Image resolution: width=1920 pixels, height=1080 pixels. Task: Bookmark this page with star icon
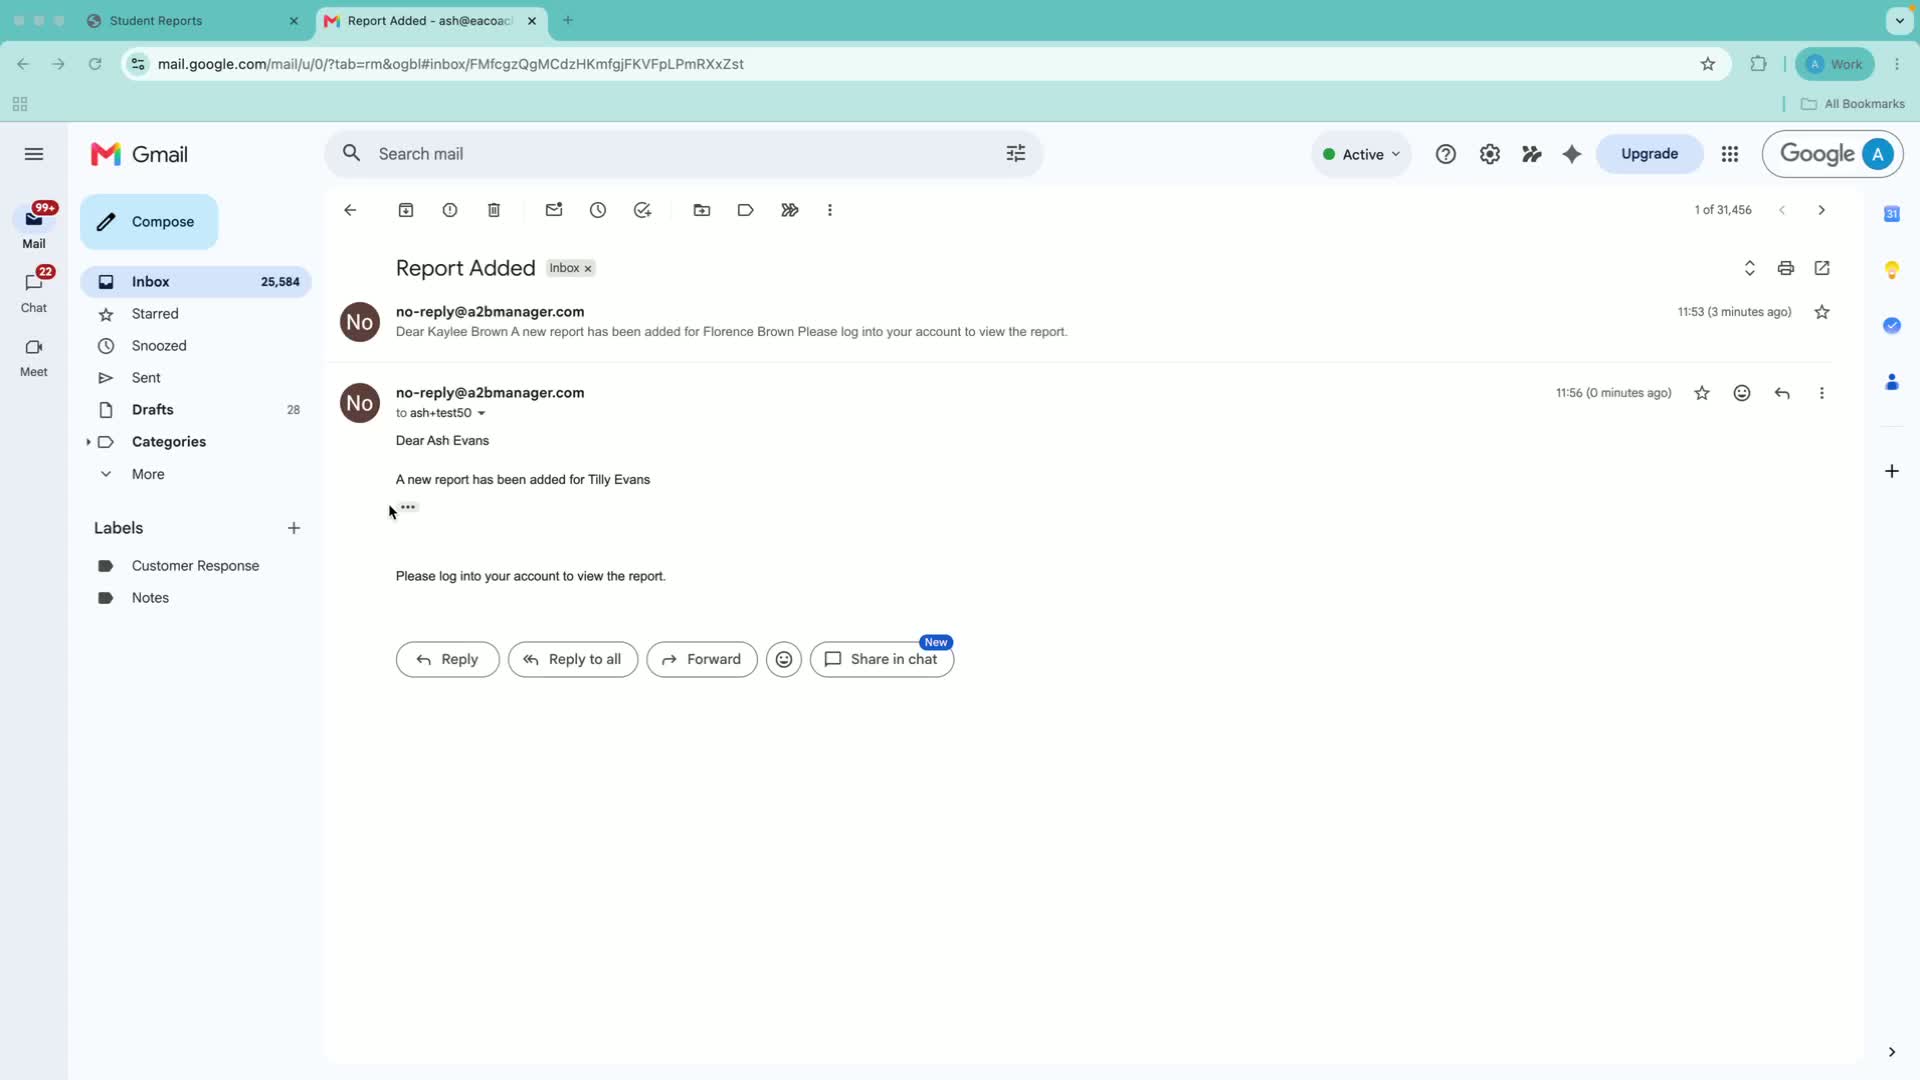tap(1708, 64)
